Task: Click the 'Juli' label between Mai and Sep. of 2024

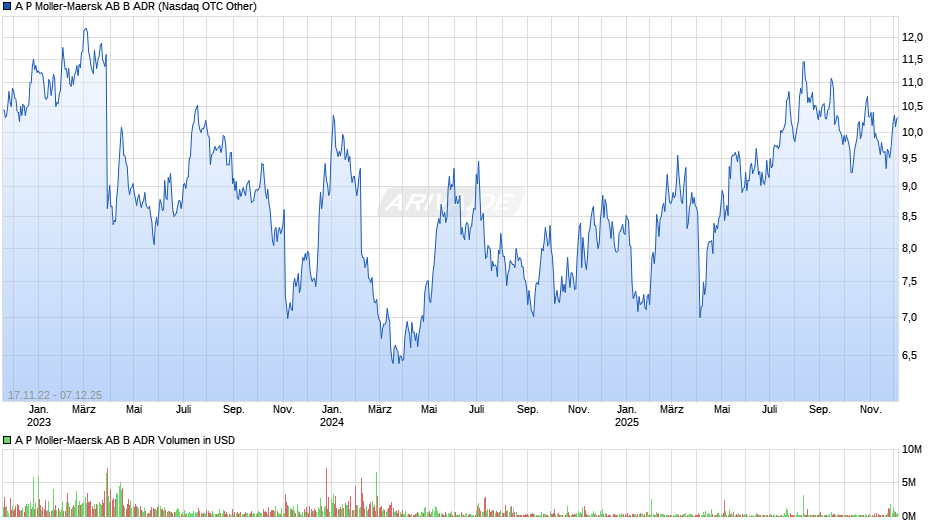Action: point(477,410)
